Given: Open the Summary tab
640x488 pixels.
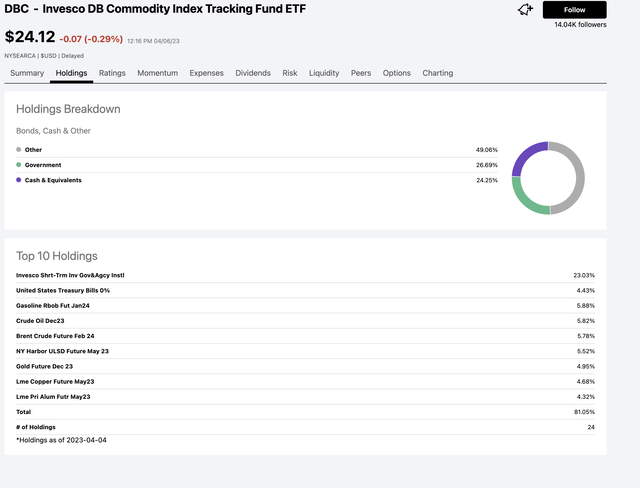Looking at the screenshot, I should click(x=27, y=73).
